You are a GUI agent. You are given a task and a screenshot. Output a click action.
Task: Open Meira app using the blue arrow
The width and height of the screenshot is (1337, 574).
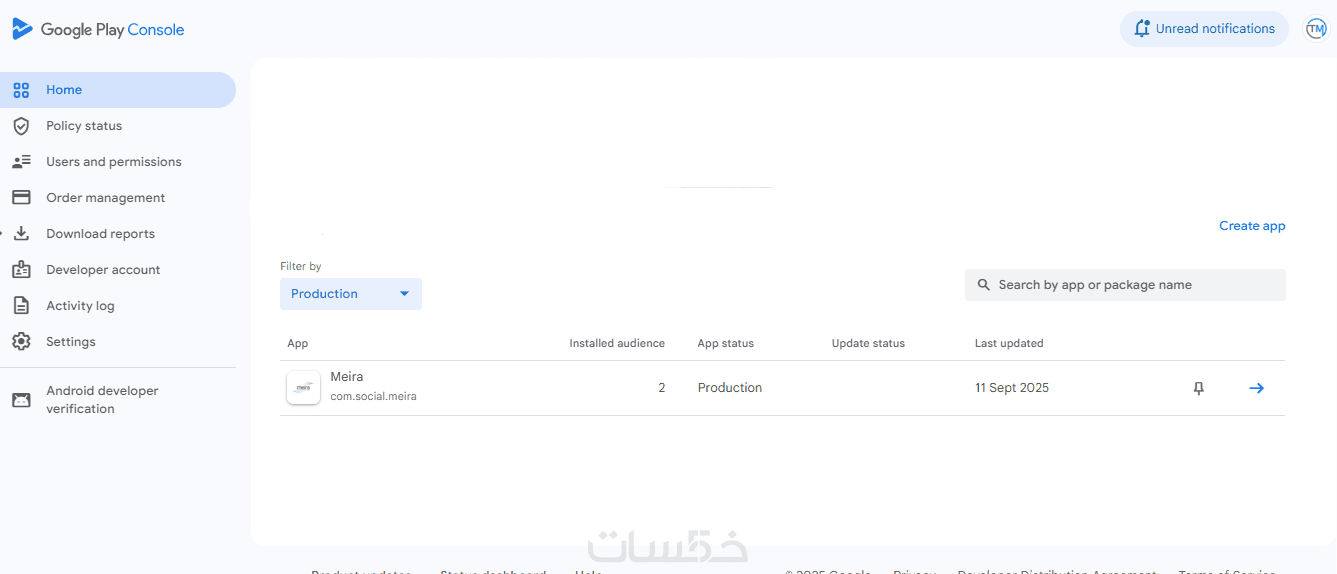click(x=1257, y=388)
